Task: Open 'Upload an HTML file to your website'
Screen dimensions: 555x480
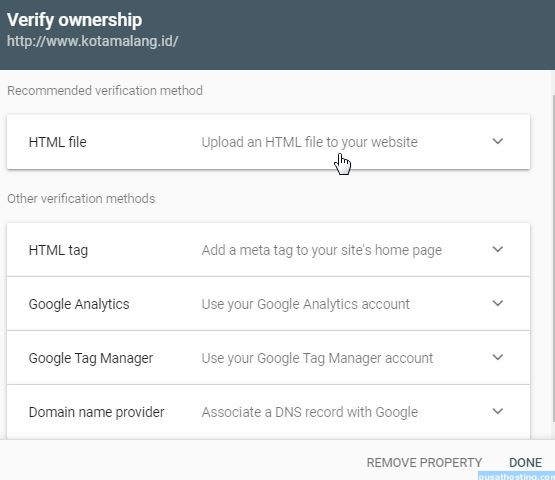Action: point(309,142)
